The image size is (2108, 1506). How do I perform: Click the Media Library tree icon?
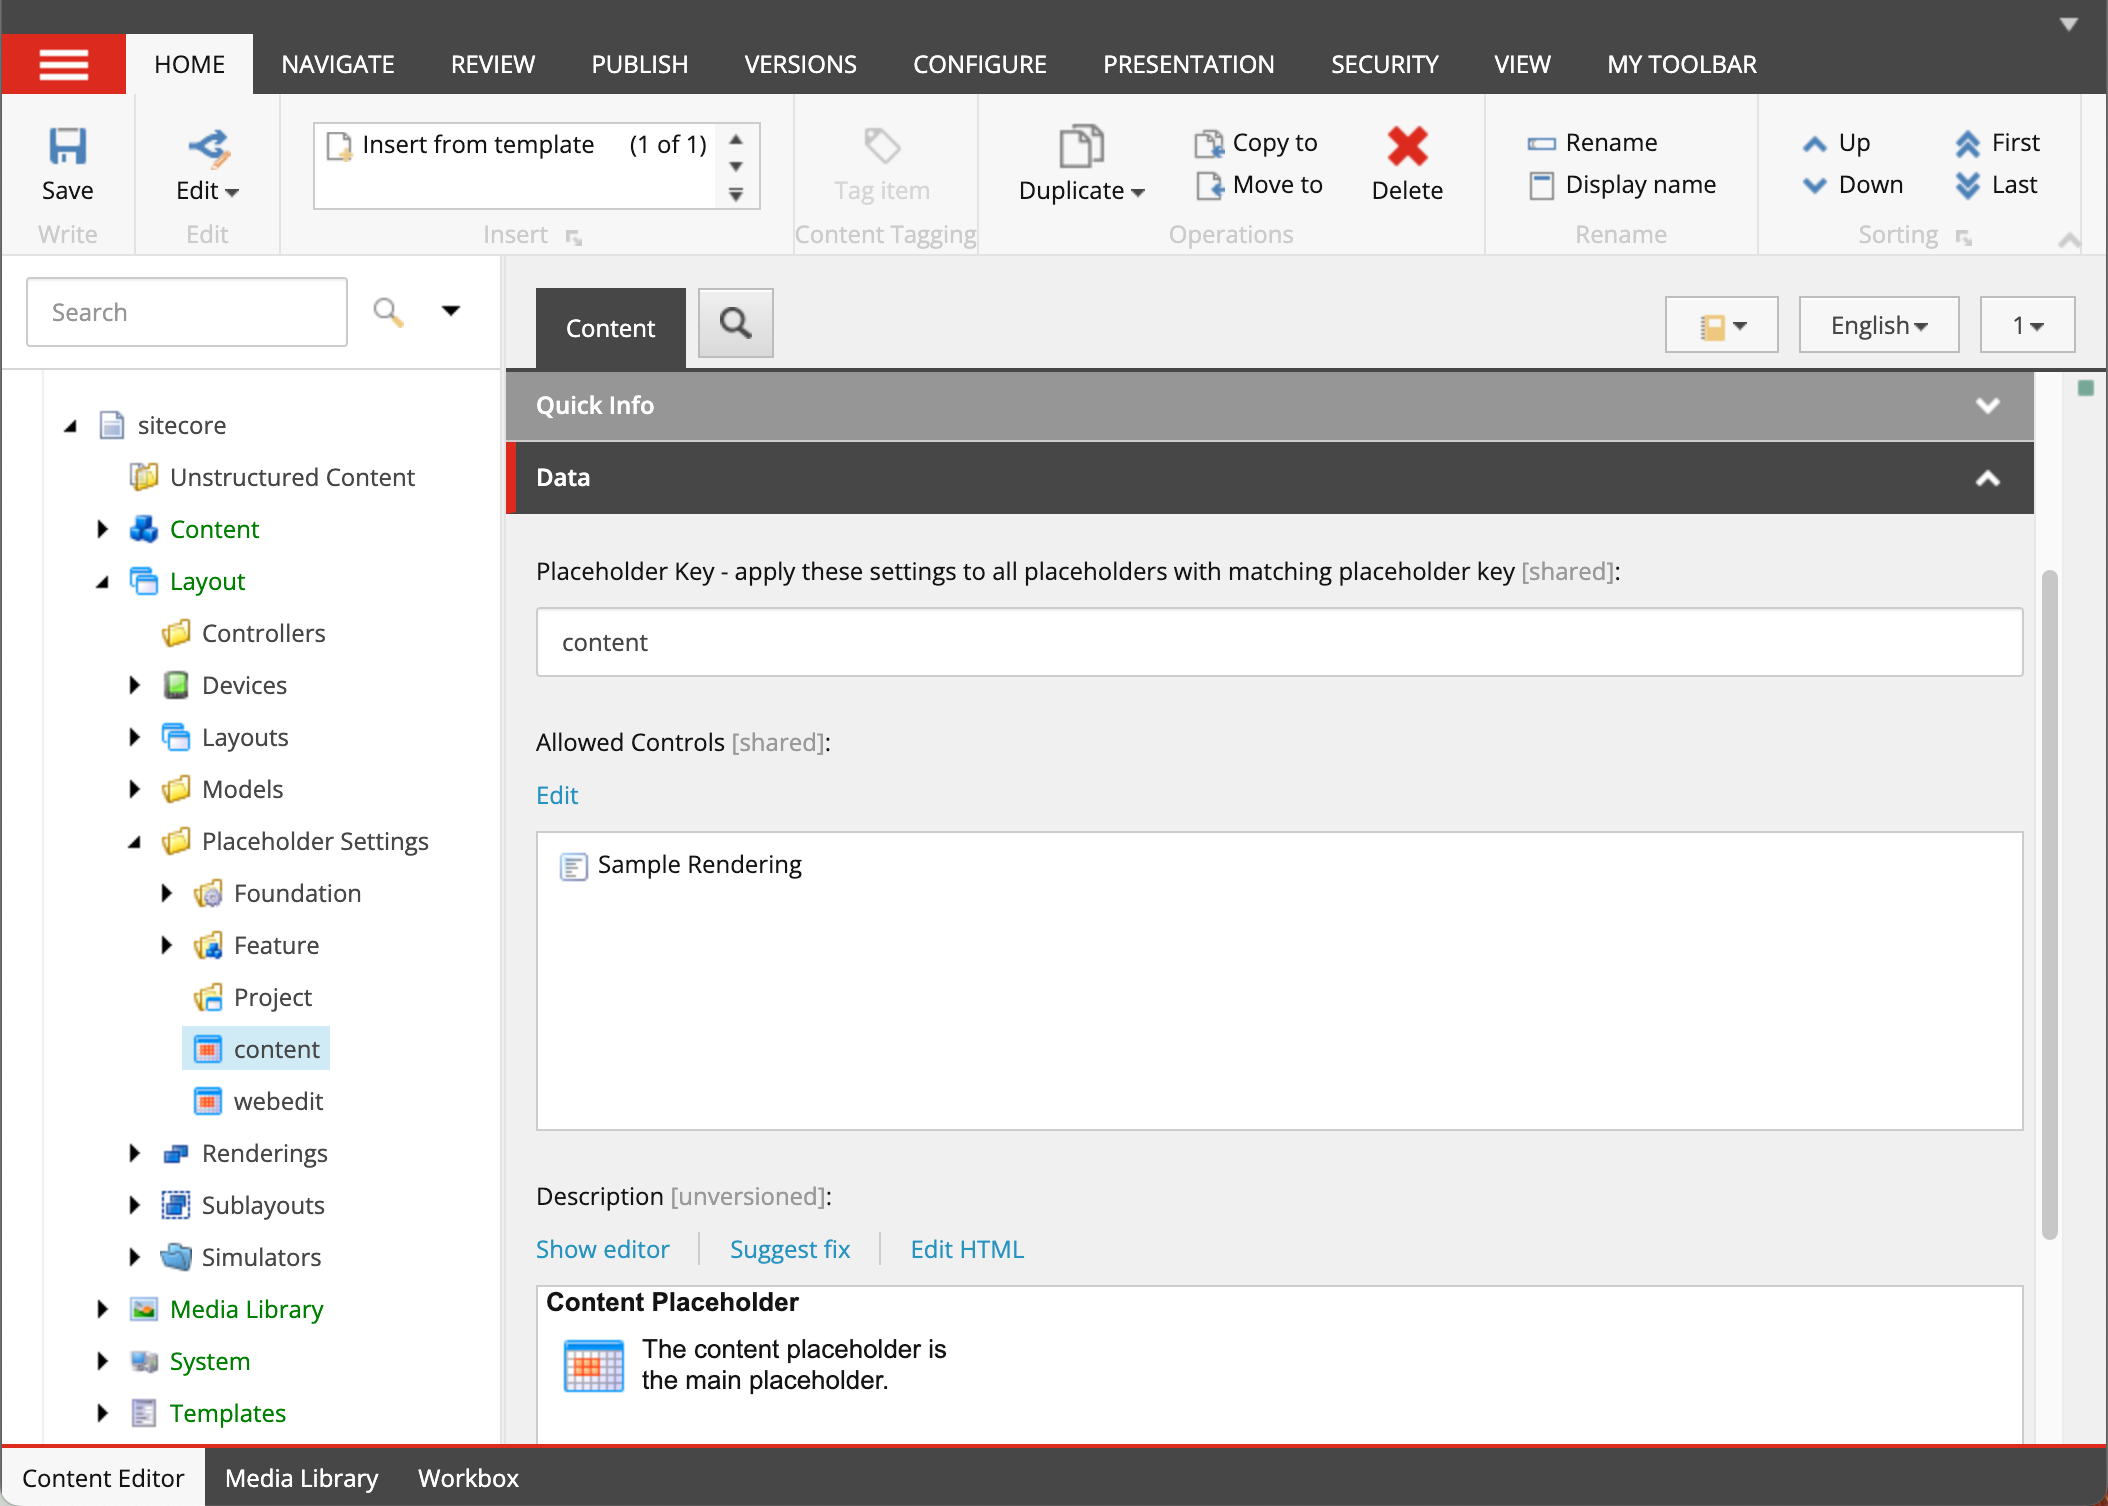click(x=144, y=1309)
